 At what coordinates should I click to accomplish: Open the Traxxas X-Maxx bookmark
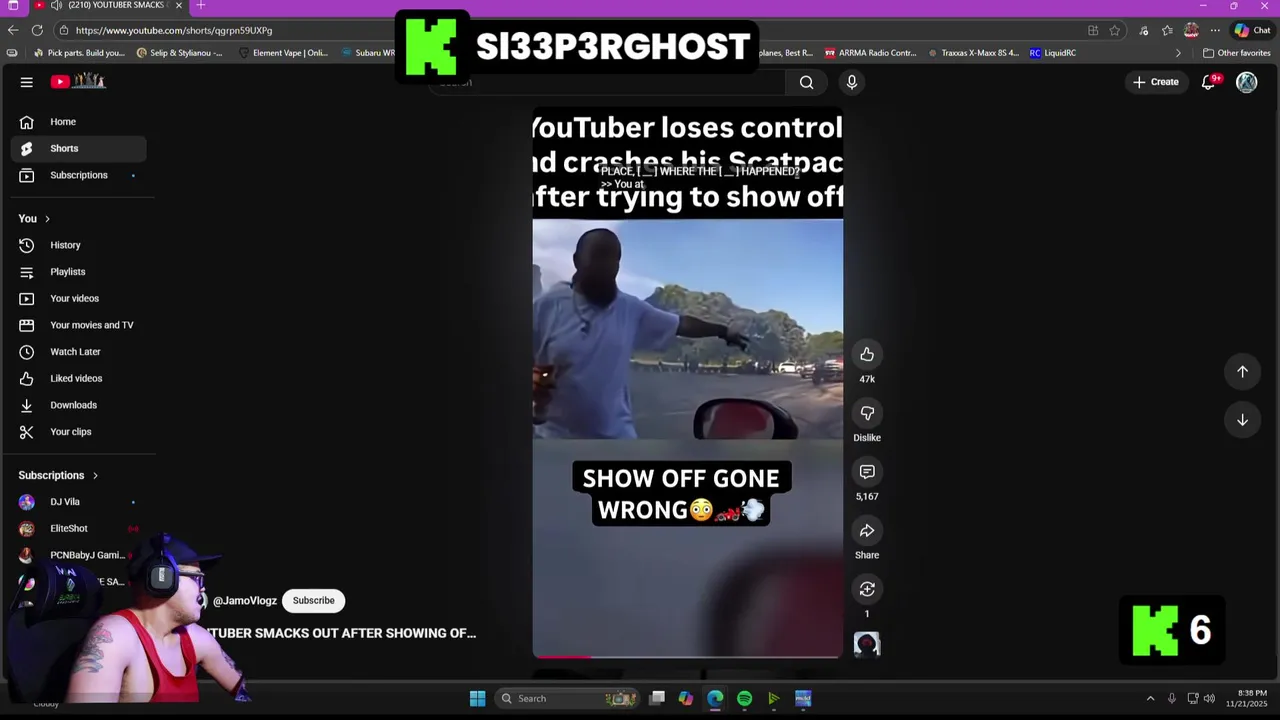click(x=973, y=53)
